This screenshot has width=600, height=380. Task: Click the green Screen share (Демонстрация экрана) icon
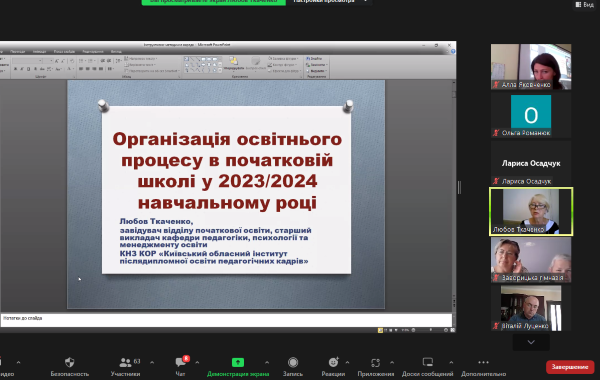click(238, 362)
